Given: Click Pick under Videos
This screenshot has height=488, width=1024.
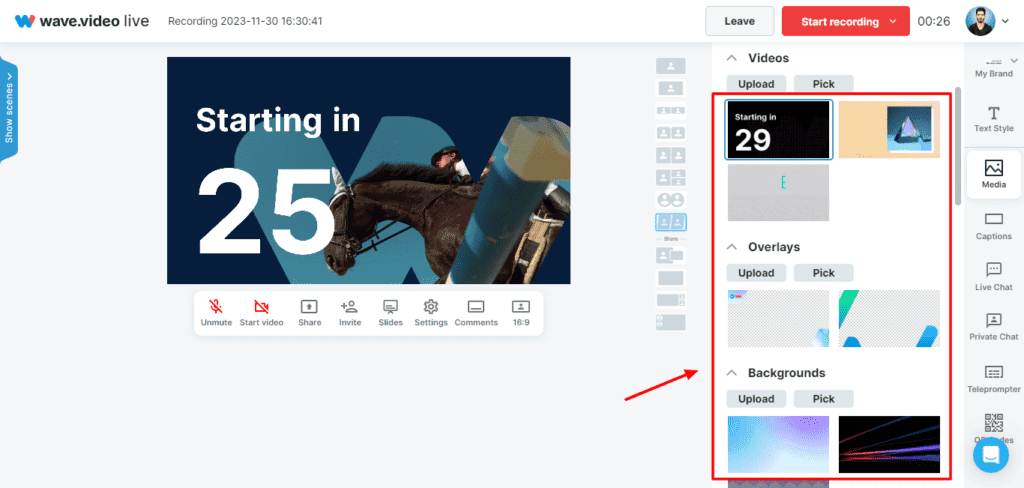Looking at the screenshot, I should click(824, 84).
